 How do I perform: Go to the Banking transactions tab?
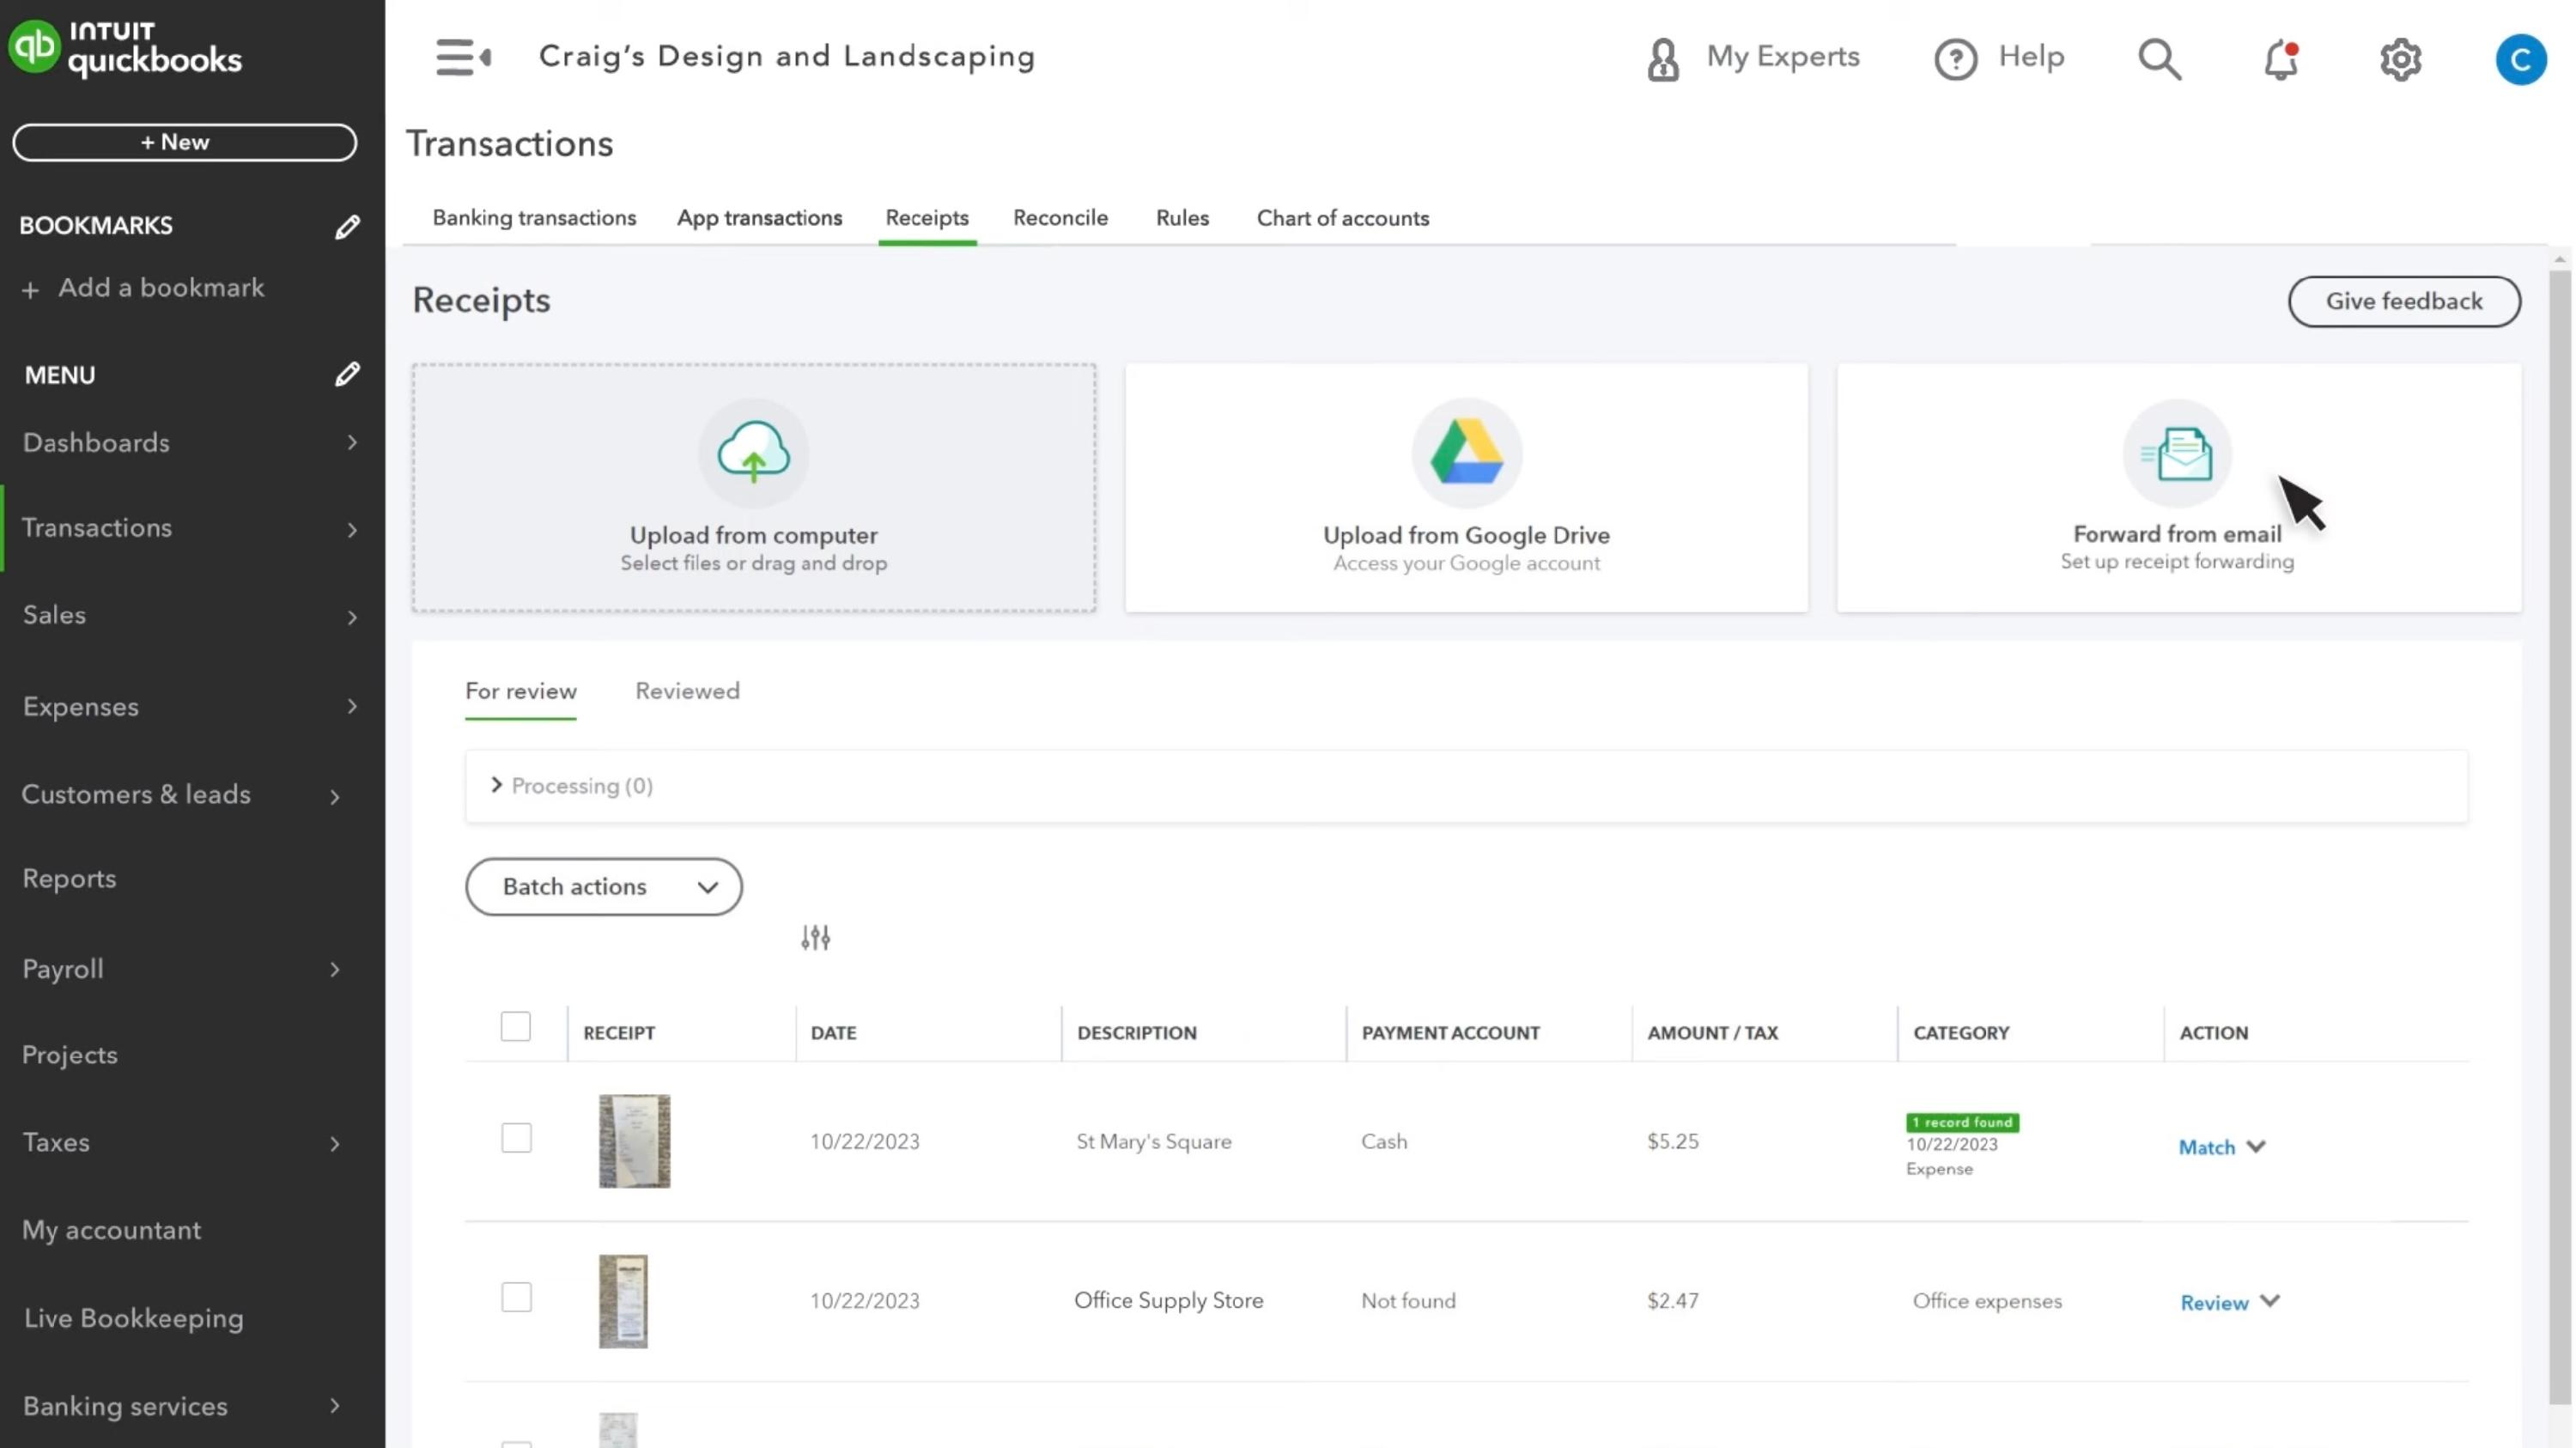click(x=534, y=218)
